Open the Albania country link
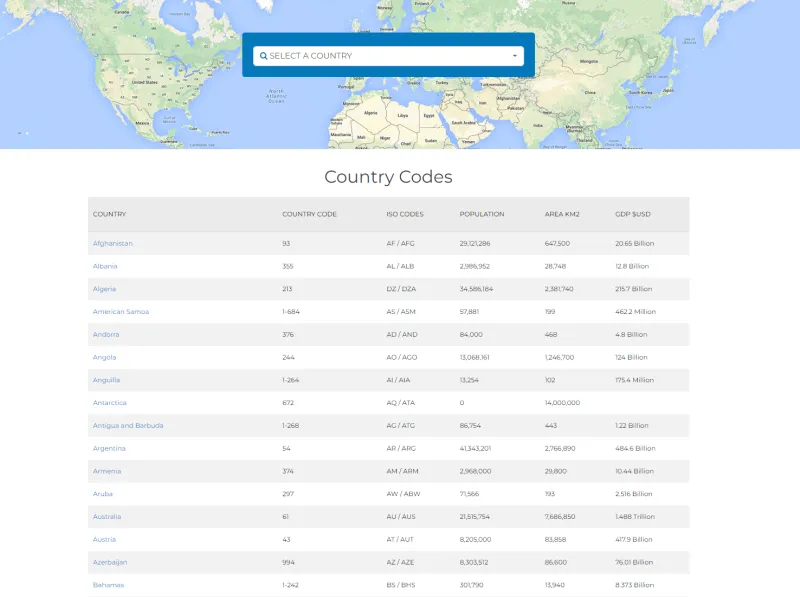 pyautogui.click(x=105, y=266)
